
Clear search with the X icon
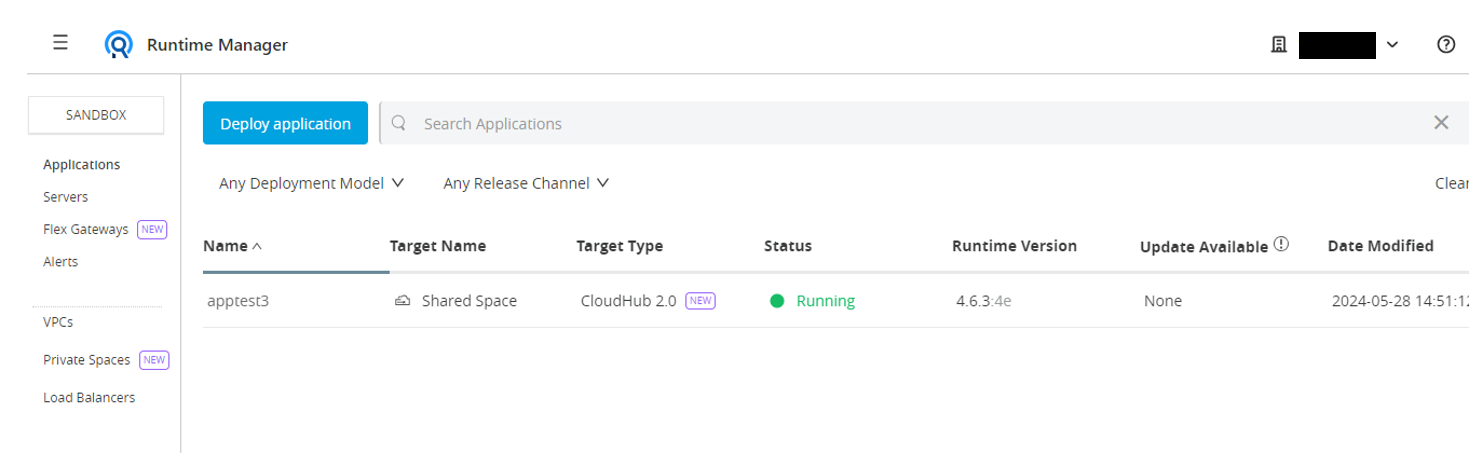coord(1441,123)
